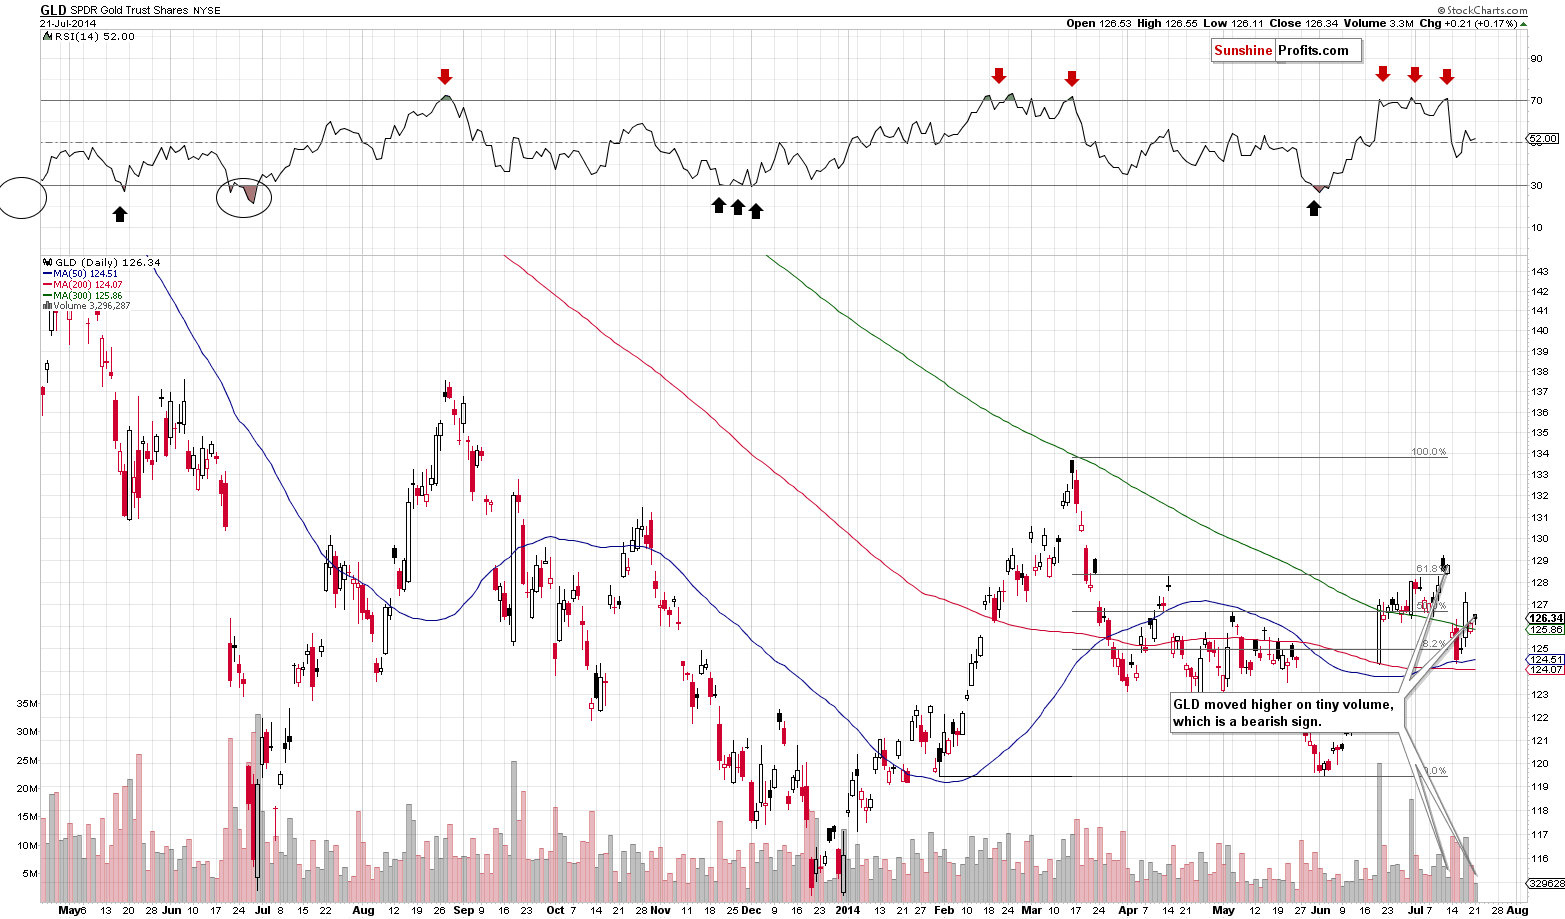This screenshot has height=919, width=1565.
Task: Click the Dec month label on time axis
Action: coord(751,911)
